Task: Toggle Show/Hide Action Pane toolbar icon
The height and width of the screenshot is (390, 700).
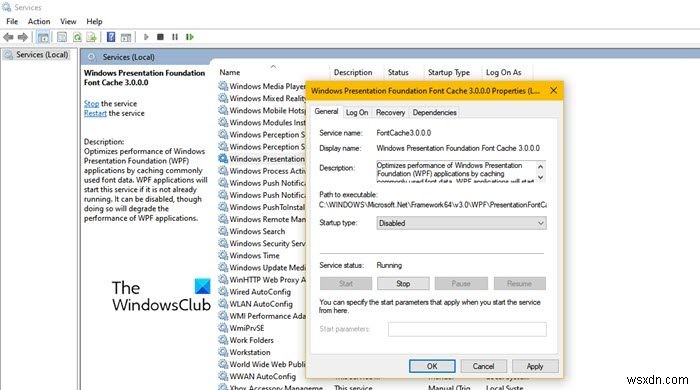Action: click(x=126, y=37)
